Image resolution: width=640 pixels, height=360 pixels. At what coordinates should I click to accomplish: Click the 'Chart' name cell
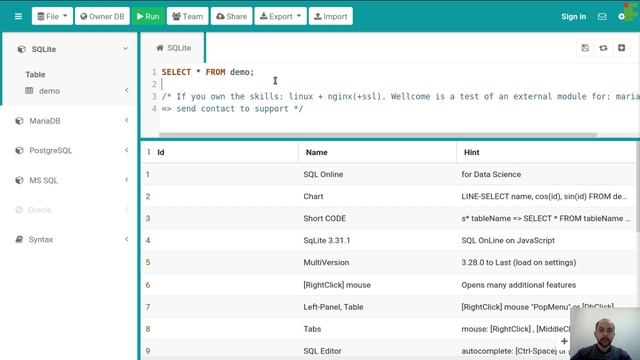pos(313,196)
